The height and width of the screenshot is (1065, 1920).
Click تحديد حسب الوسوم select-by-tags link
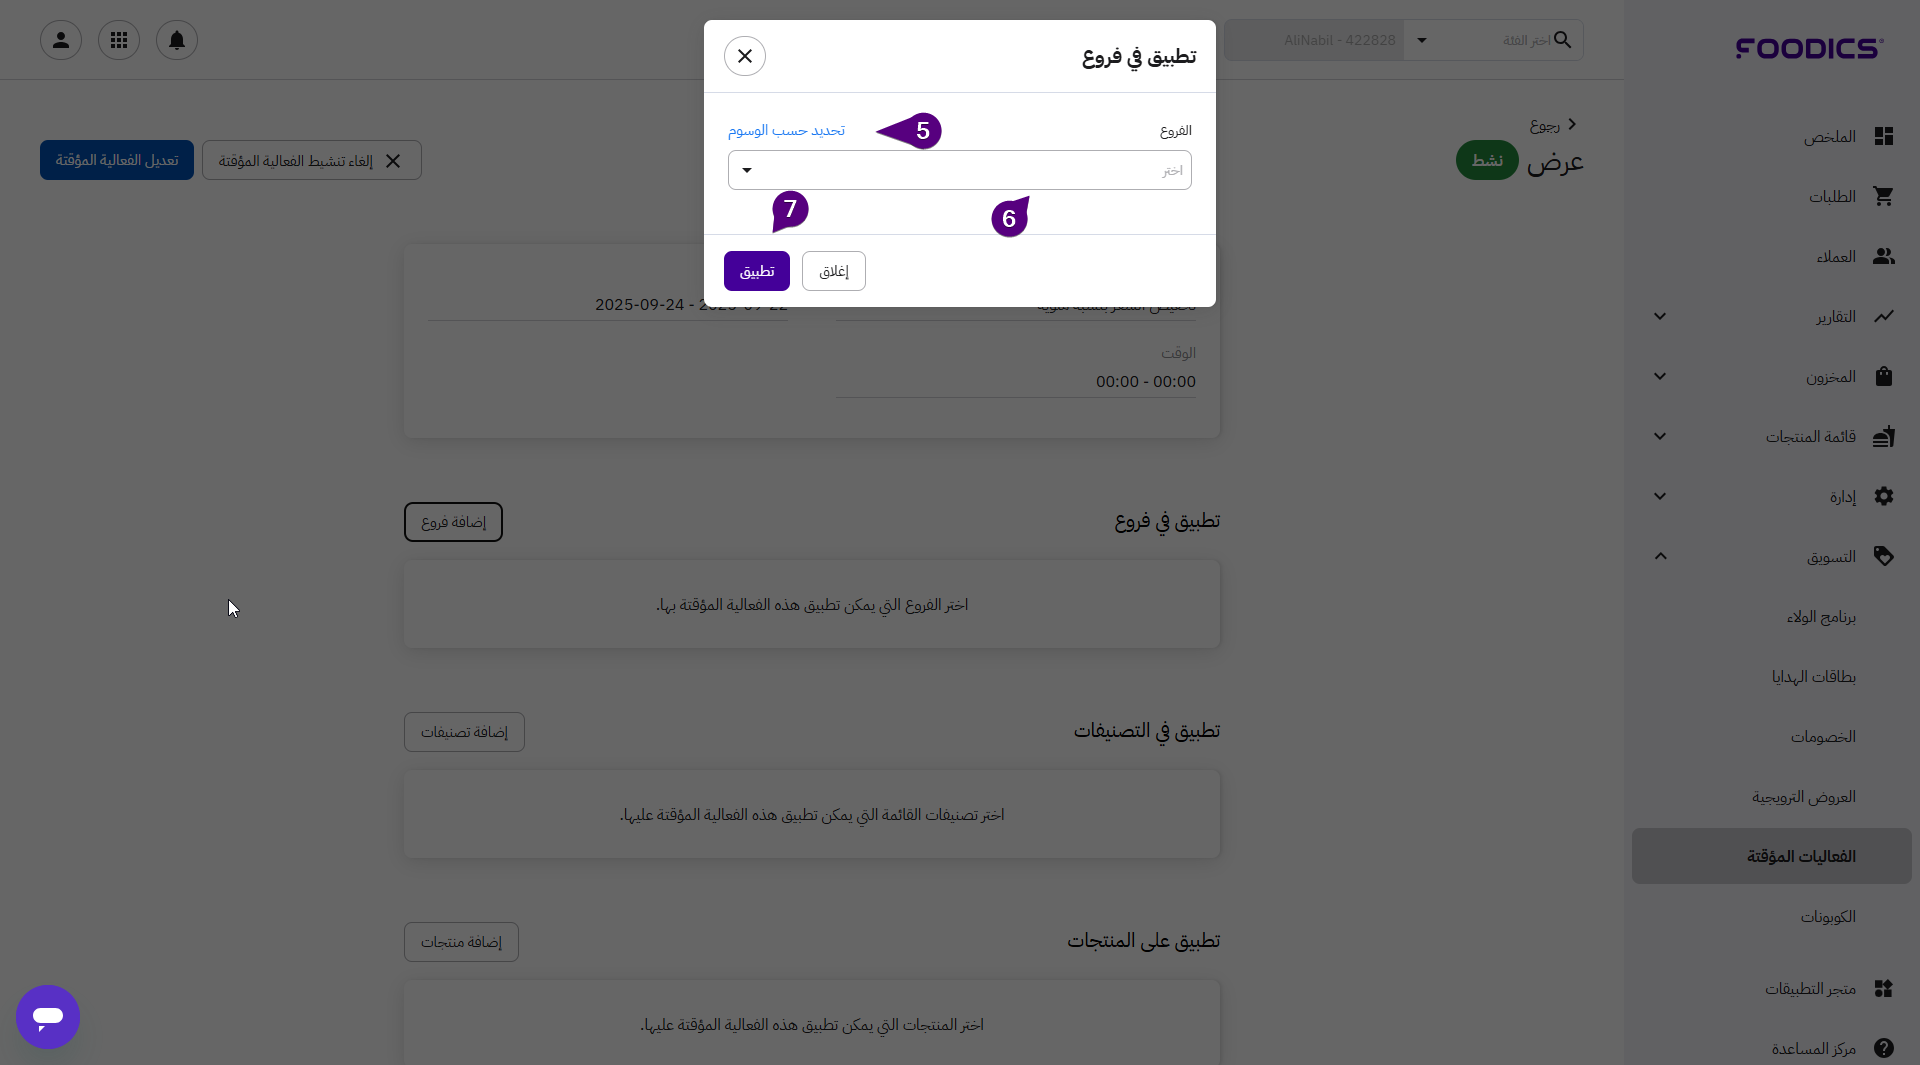coord(786,131)
